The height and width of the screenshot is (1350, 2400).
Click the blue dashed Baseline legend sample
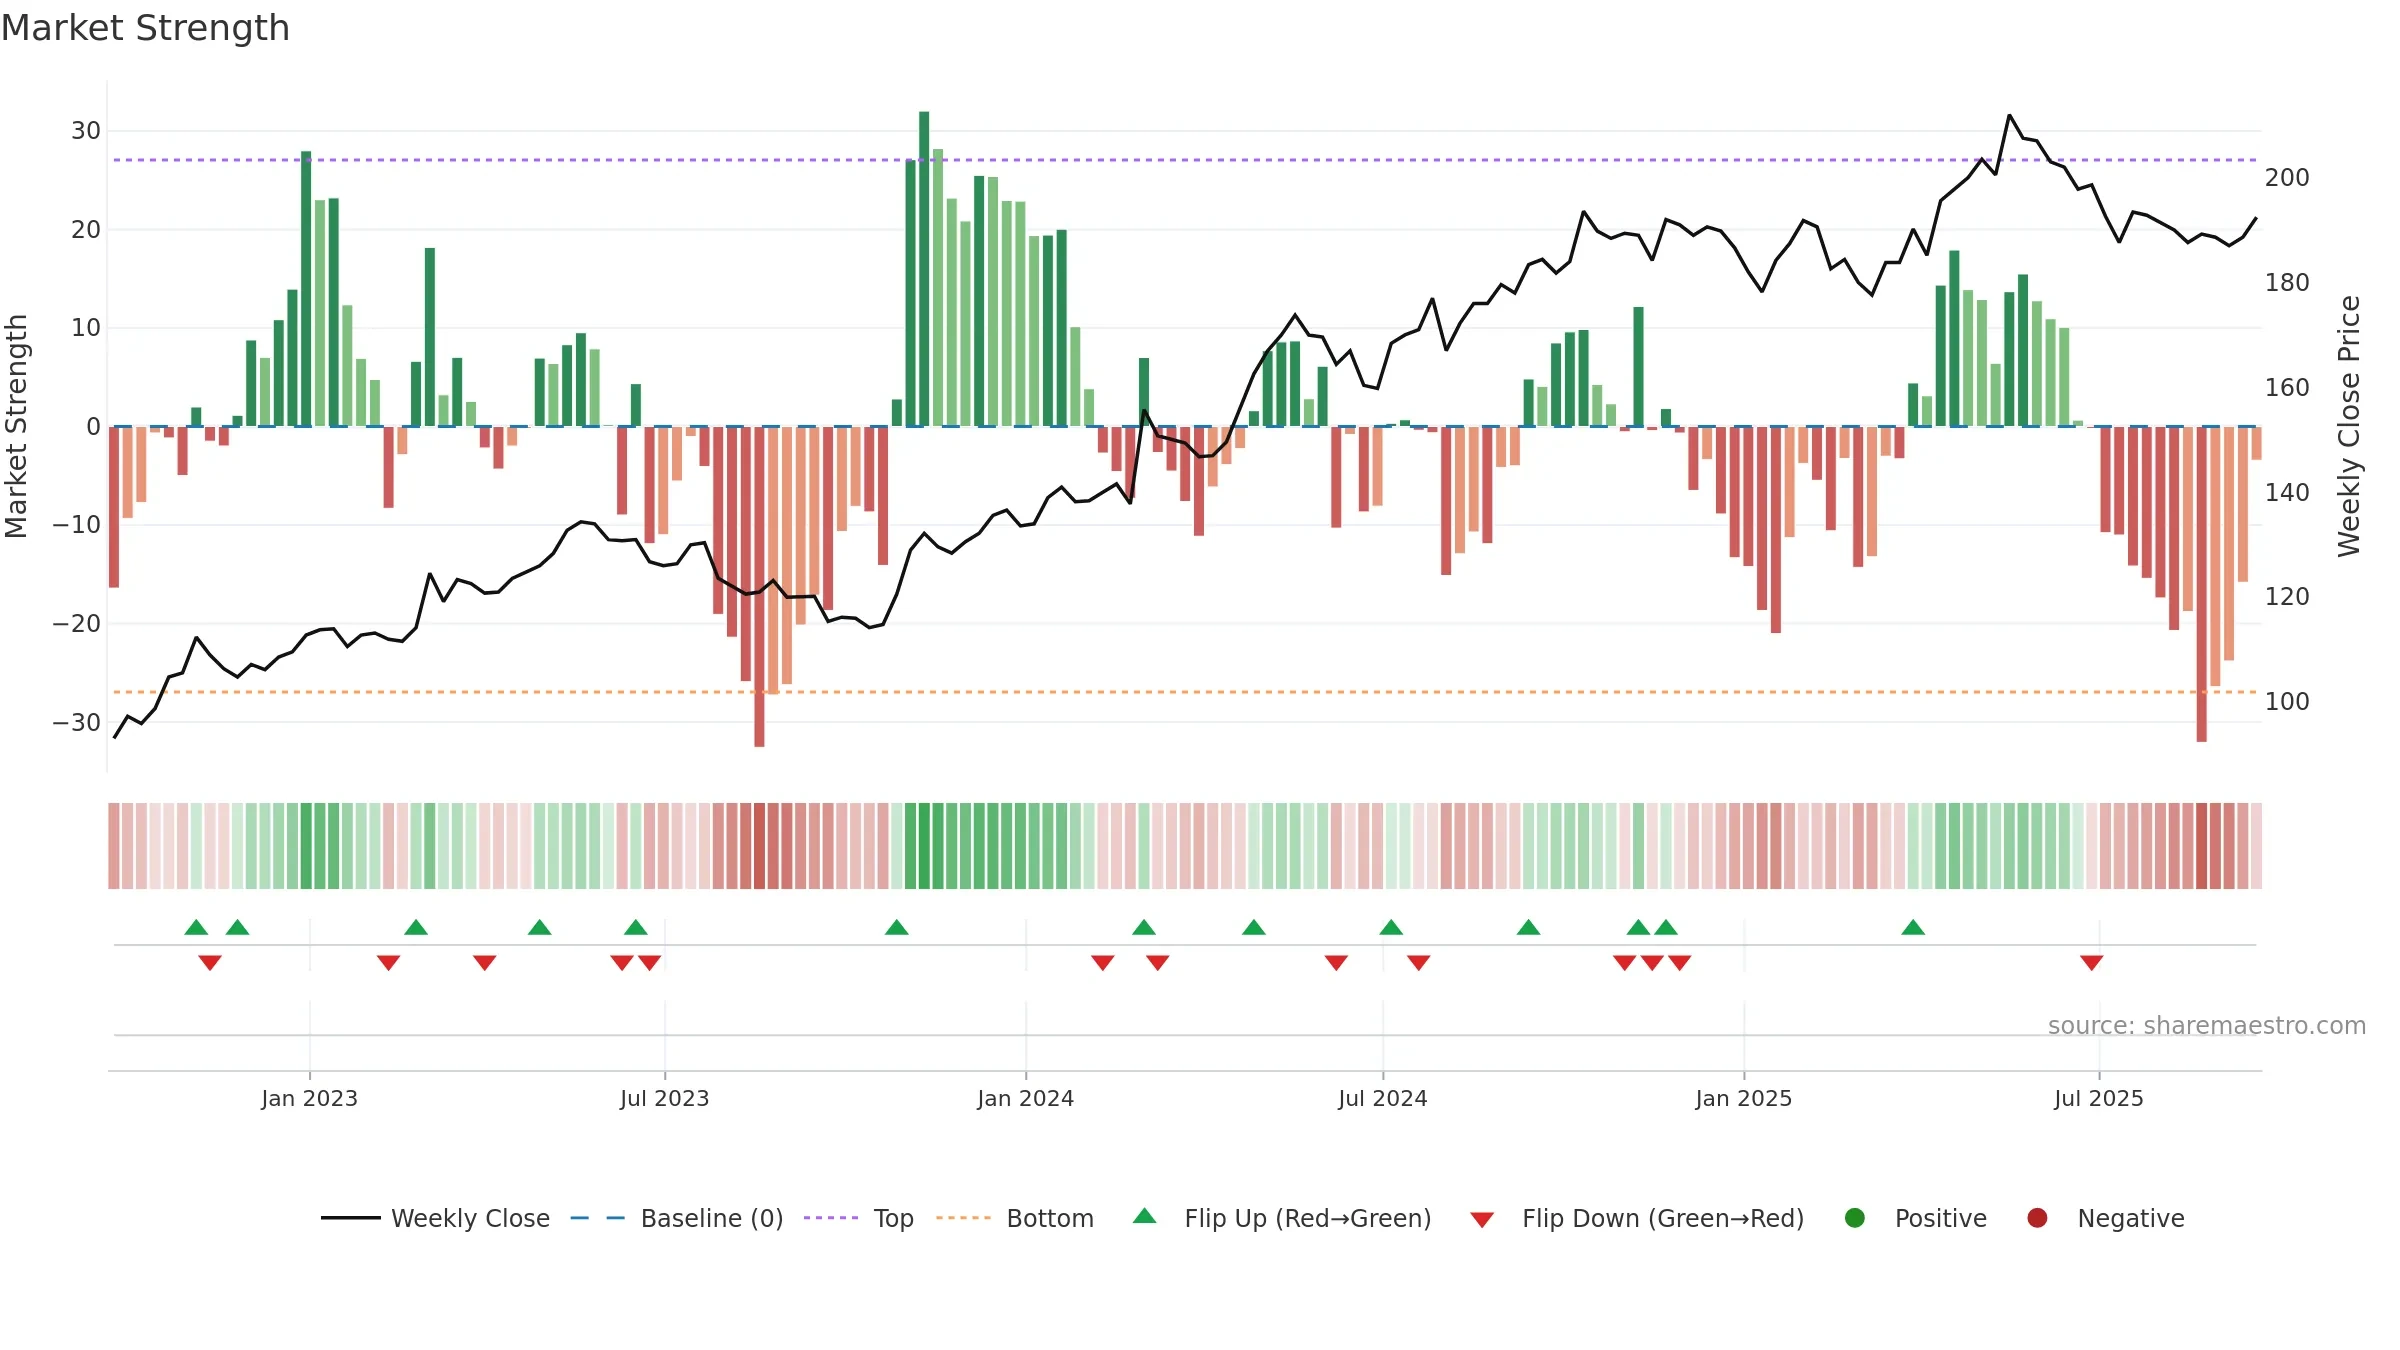[597, 1218]
